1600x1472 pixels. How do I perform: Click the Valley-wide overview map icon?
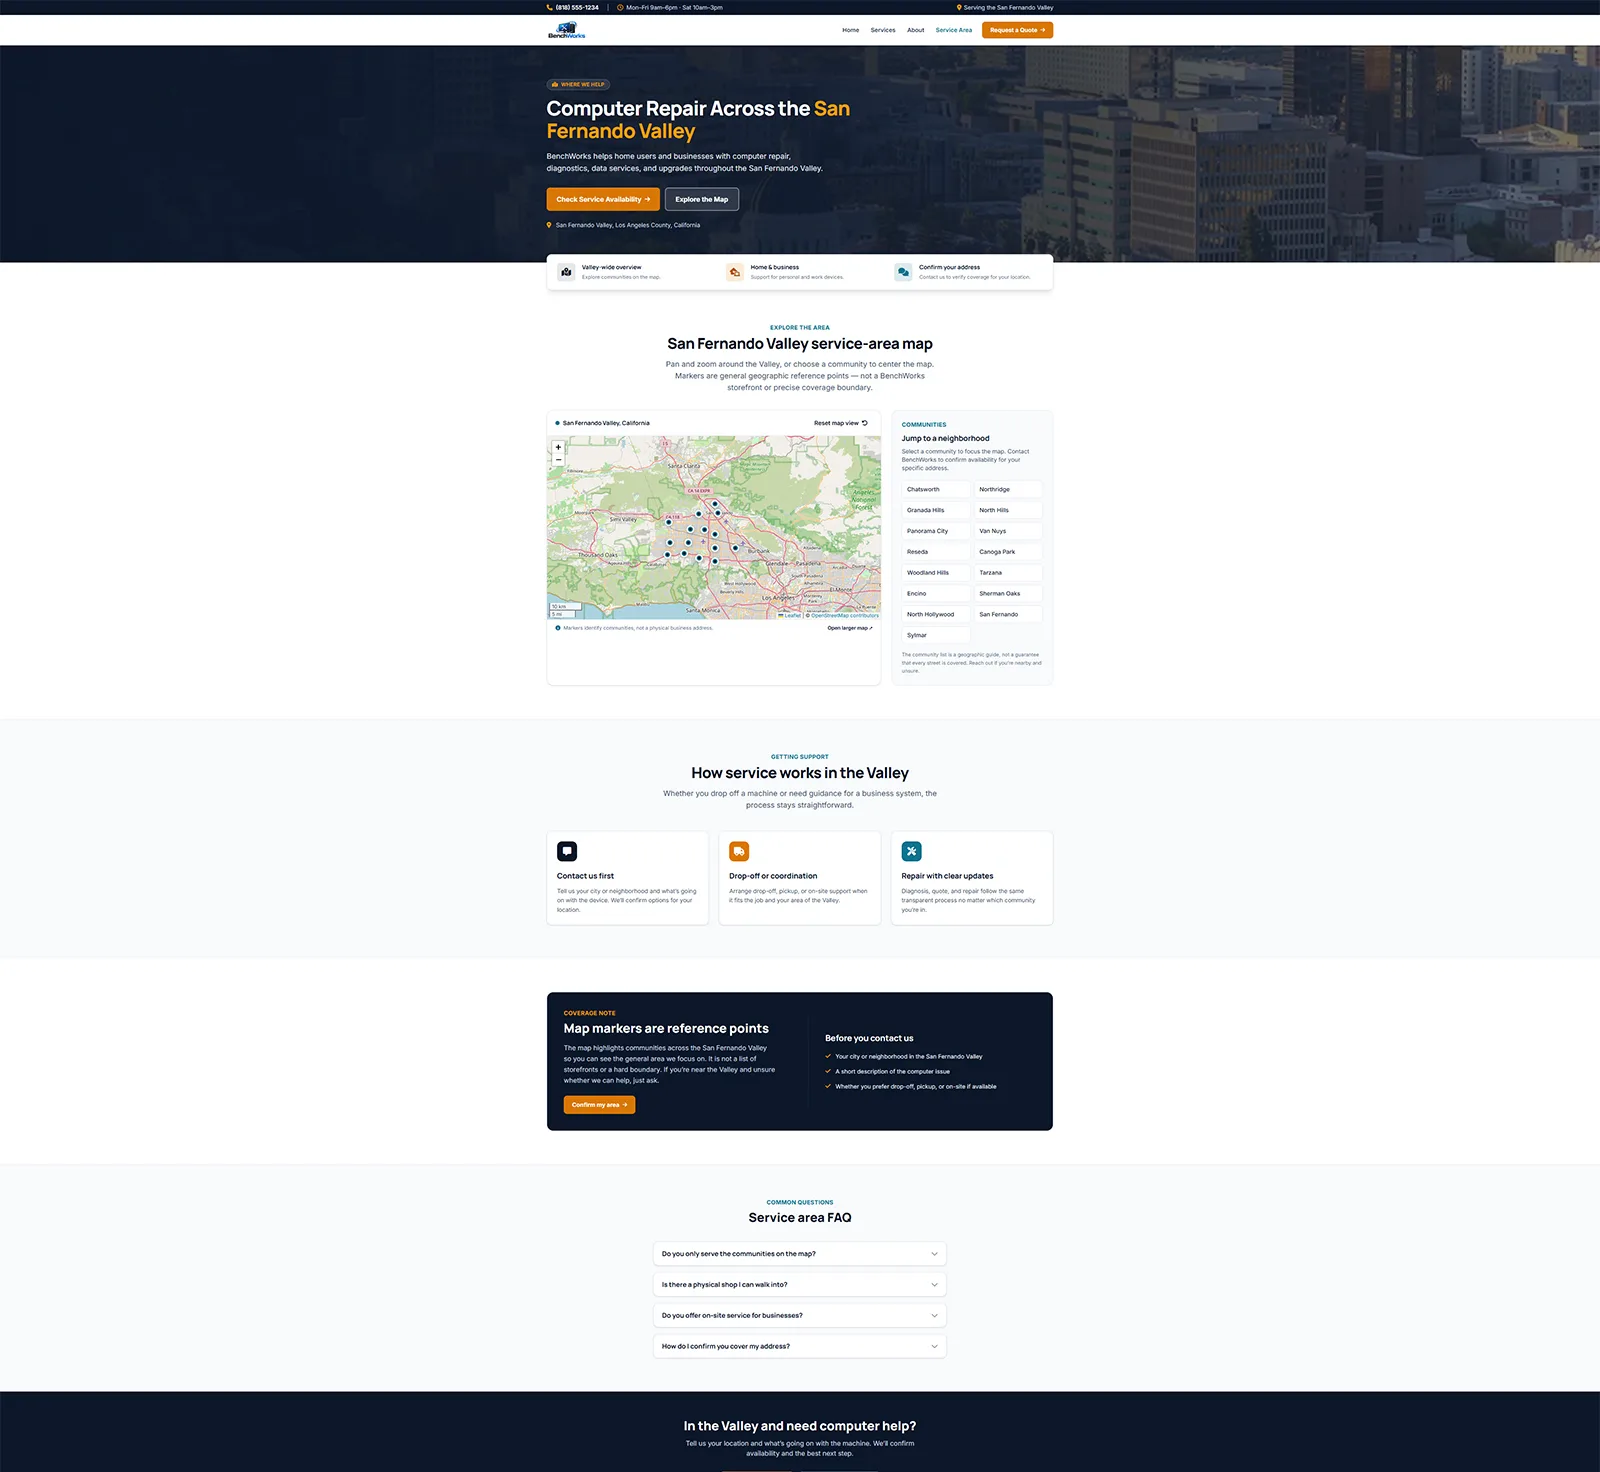pos(567,272)
